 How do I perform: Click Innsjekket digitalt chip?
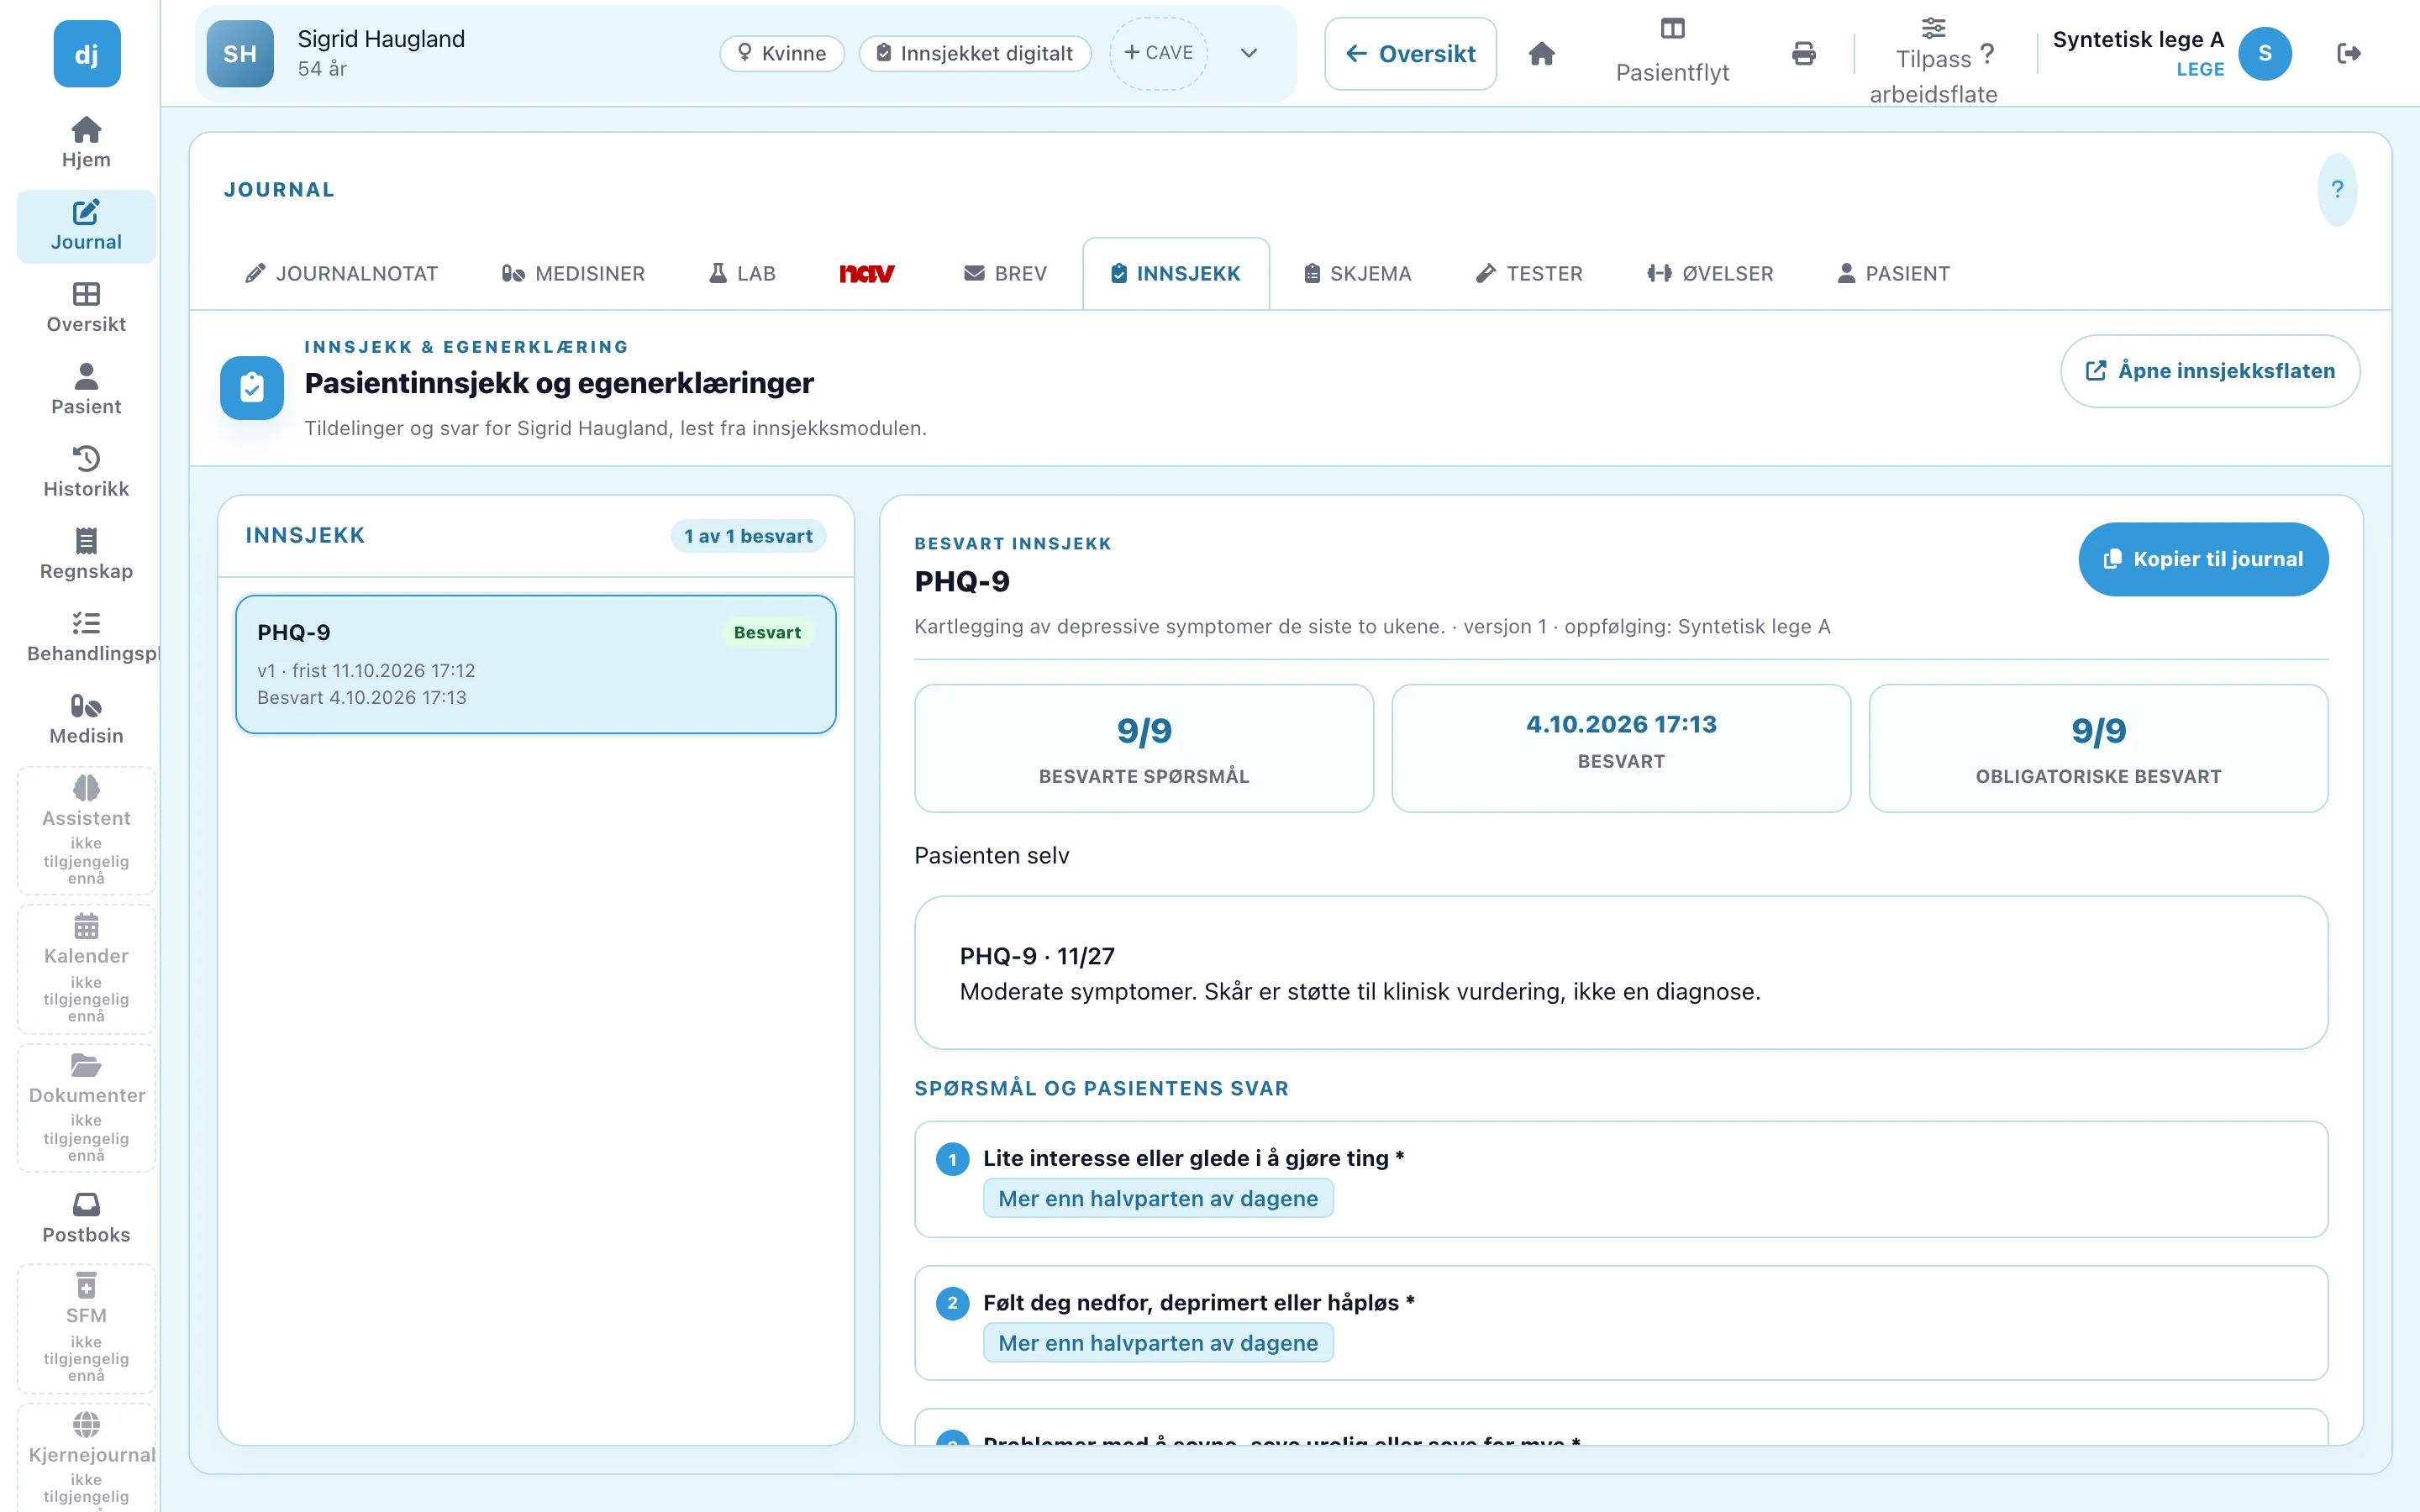click(x=975, y=53)
